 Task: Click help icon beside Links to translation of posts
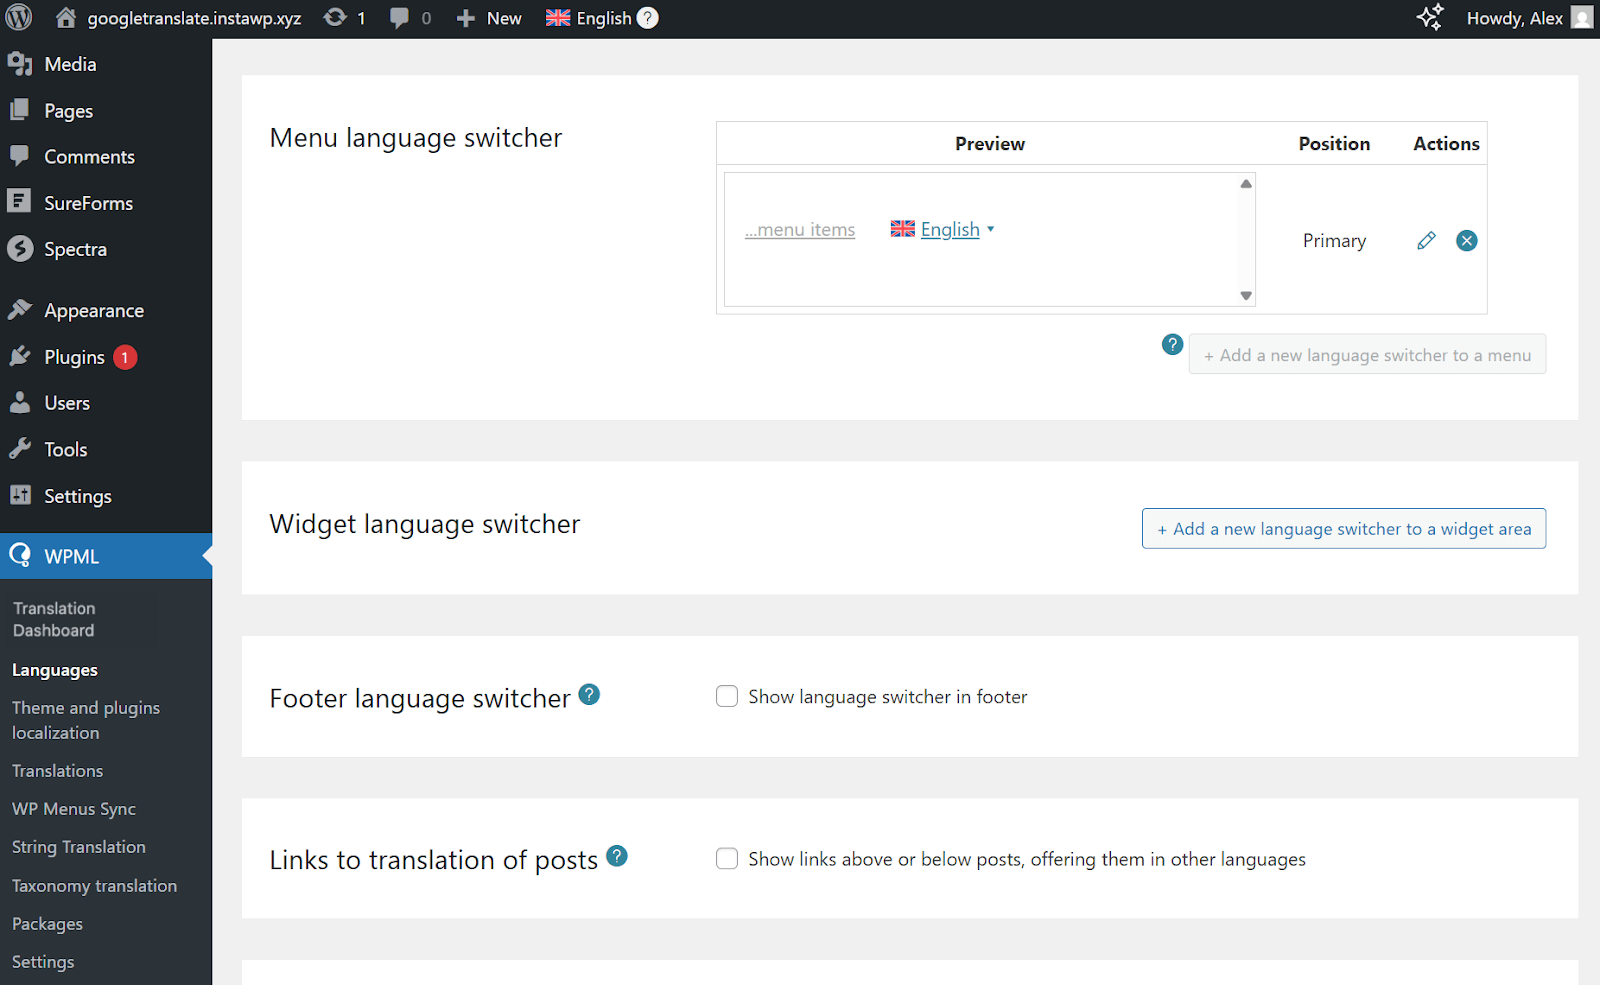(617, 856)
